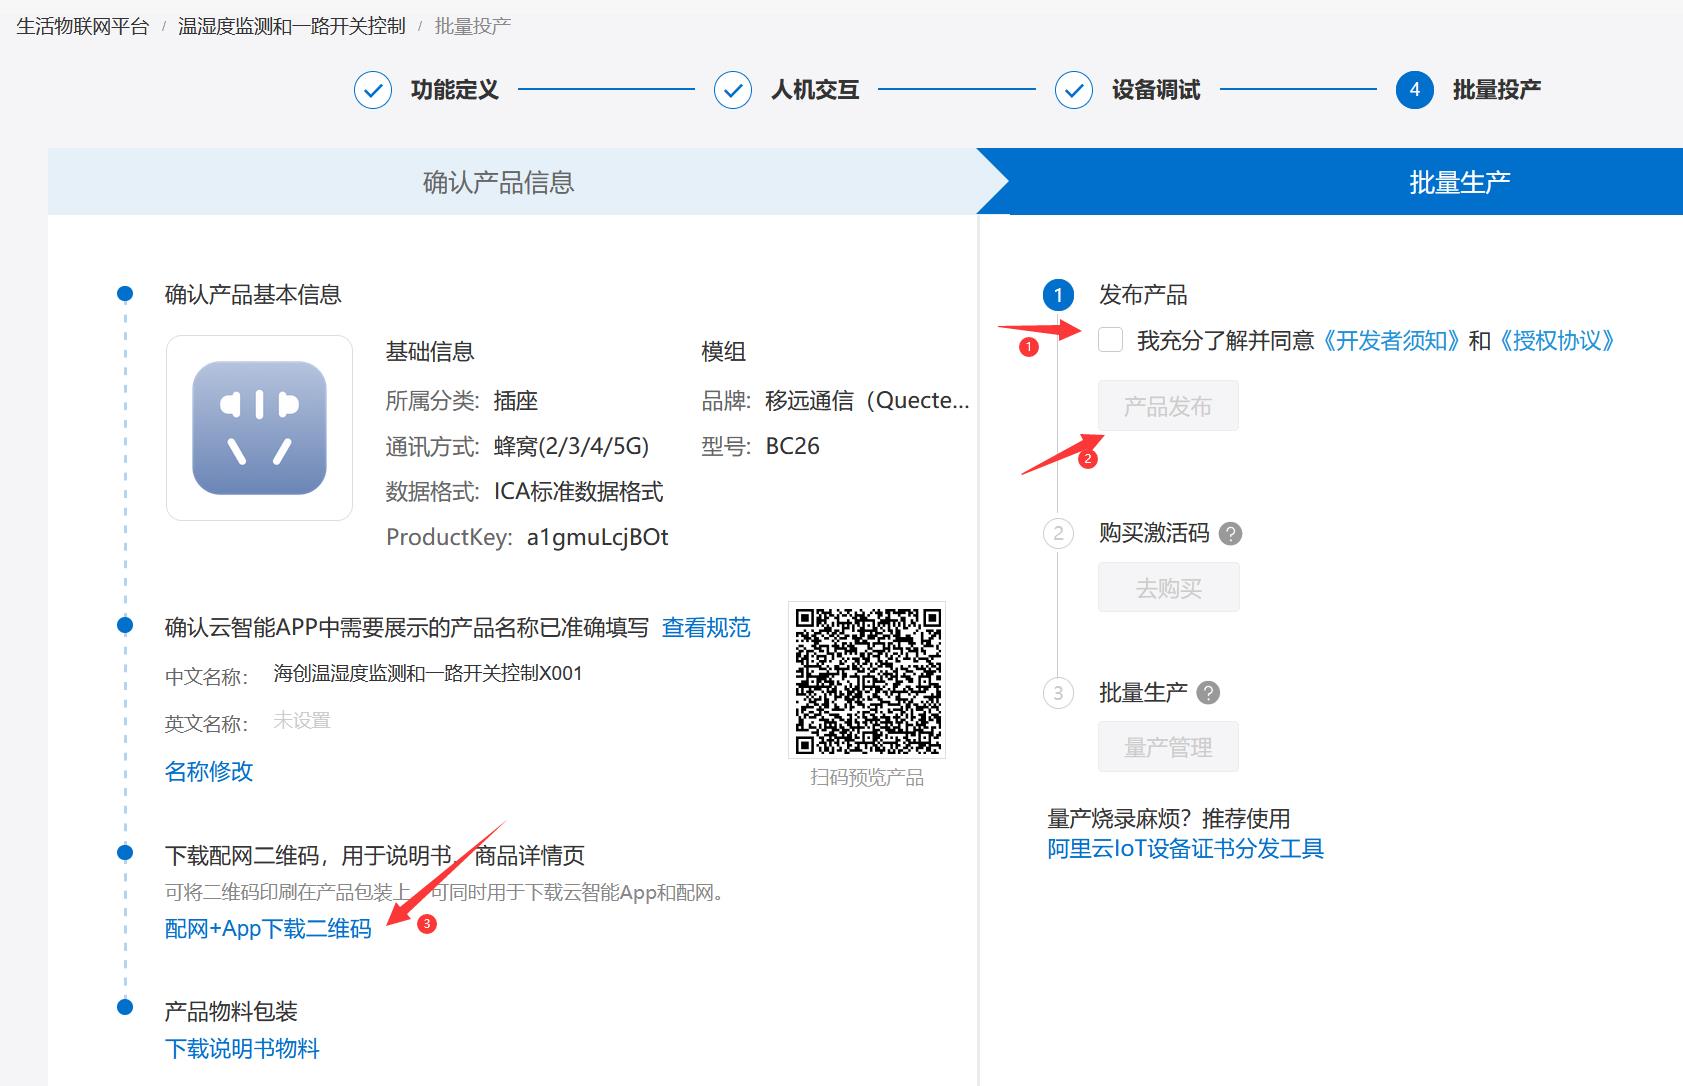1683x1086 pixels.
Task: Open help icon next to 购买激活码
Action: coord(1231,534)
